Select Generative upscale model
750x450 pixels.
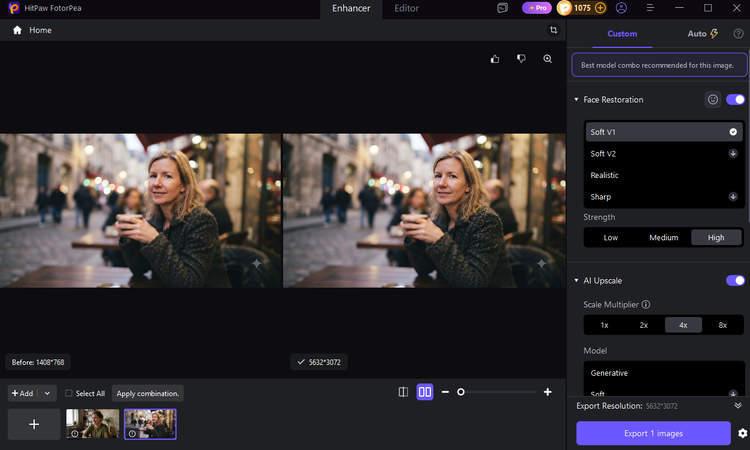(x=664, y=373)
